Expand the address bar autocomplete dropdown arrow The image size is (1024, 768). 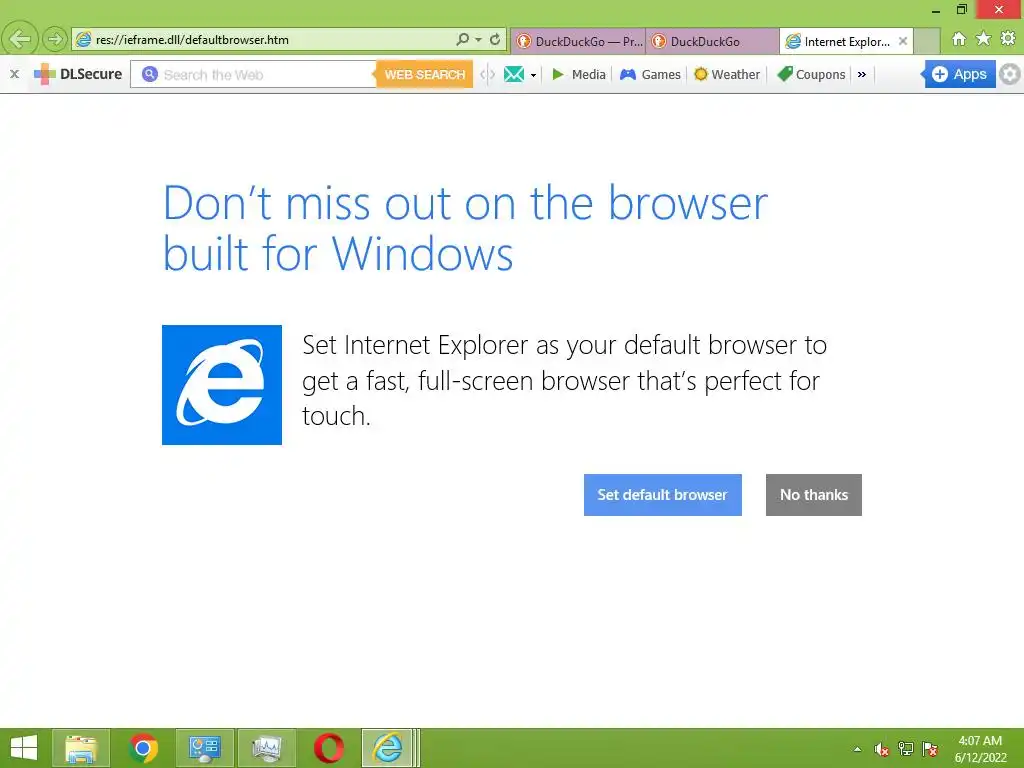pos(479,40)
